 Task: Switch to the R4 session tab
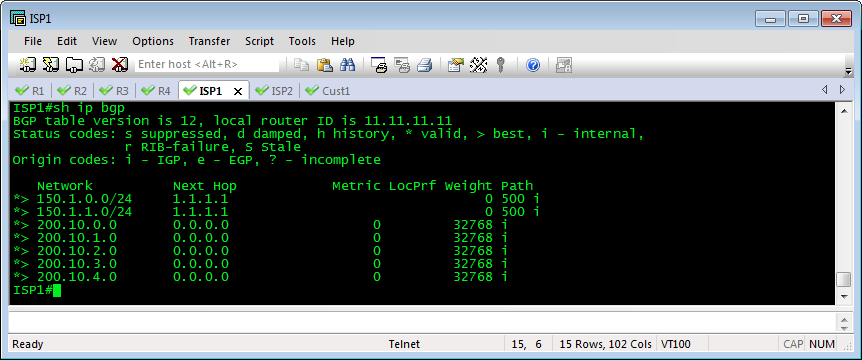[x=157, y=91]
